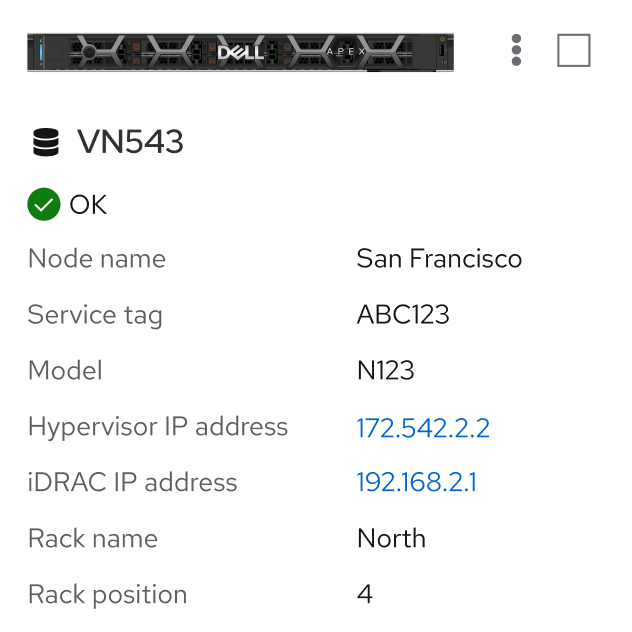Click the Rack position label

107,595
